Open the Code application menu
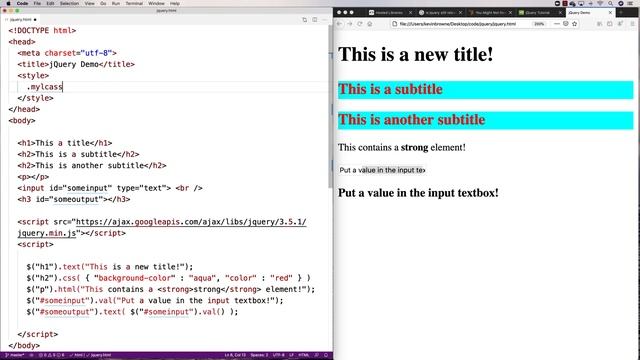Viewport: 640px width, 360px height. tap(22, 3)
